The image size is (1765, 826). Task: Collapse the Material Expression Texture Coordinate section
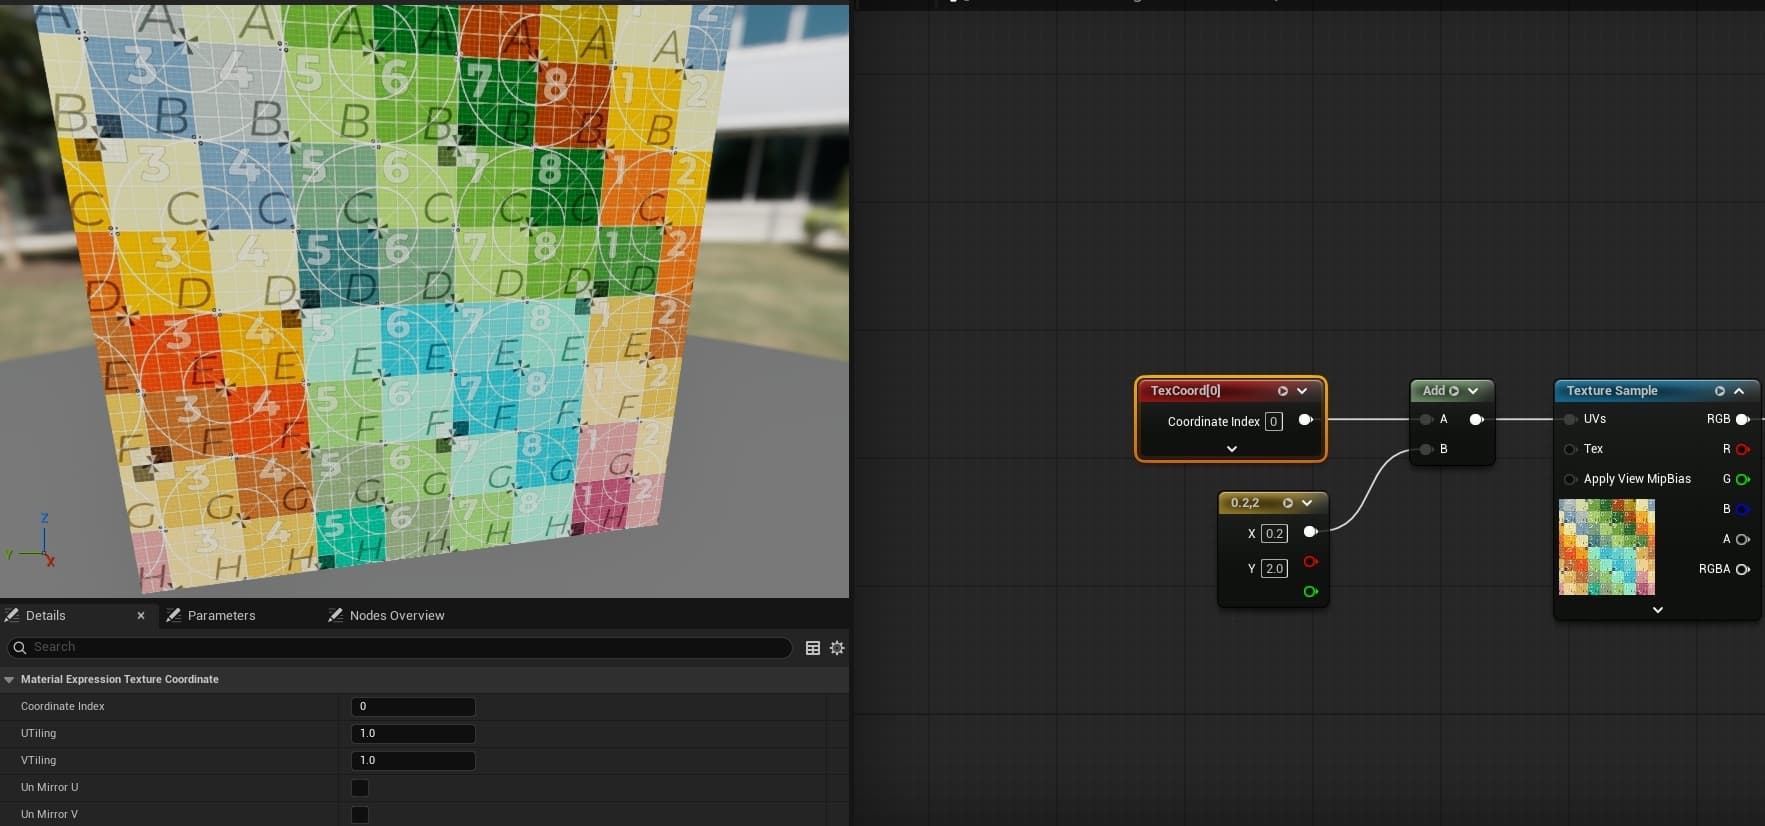10,680
